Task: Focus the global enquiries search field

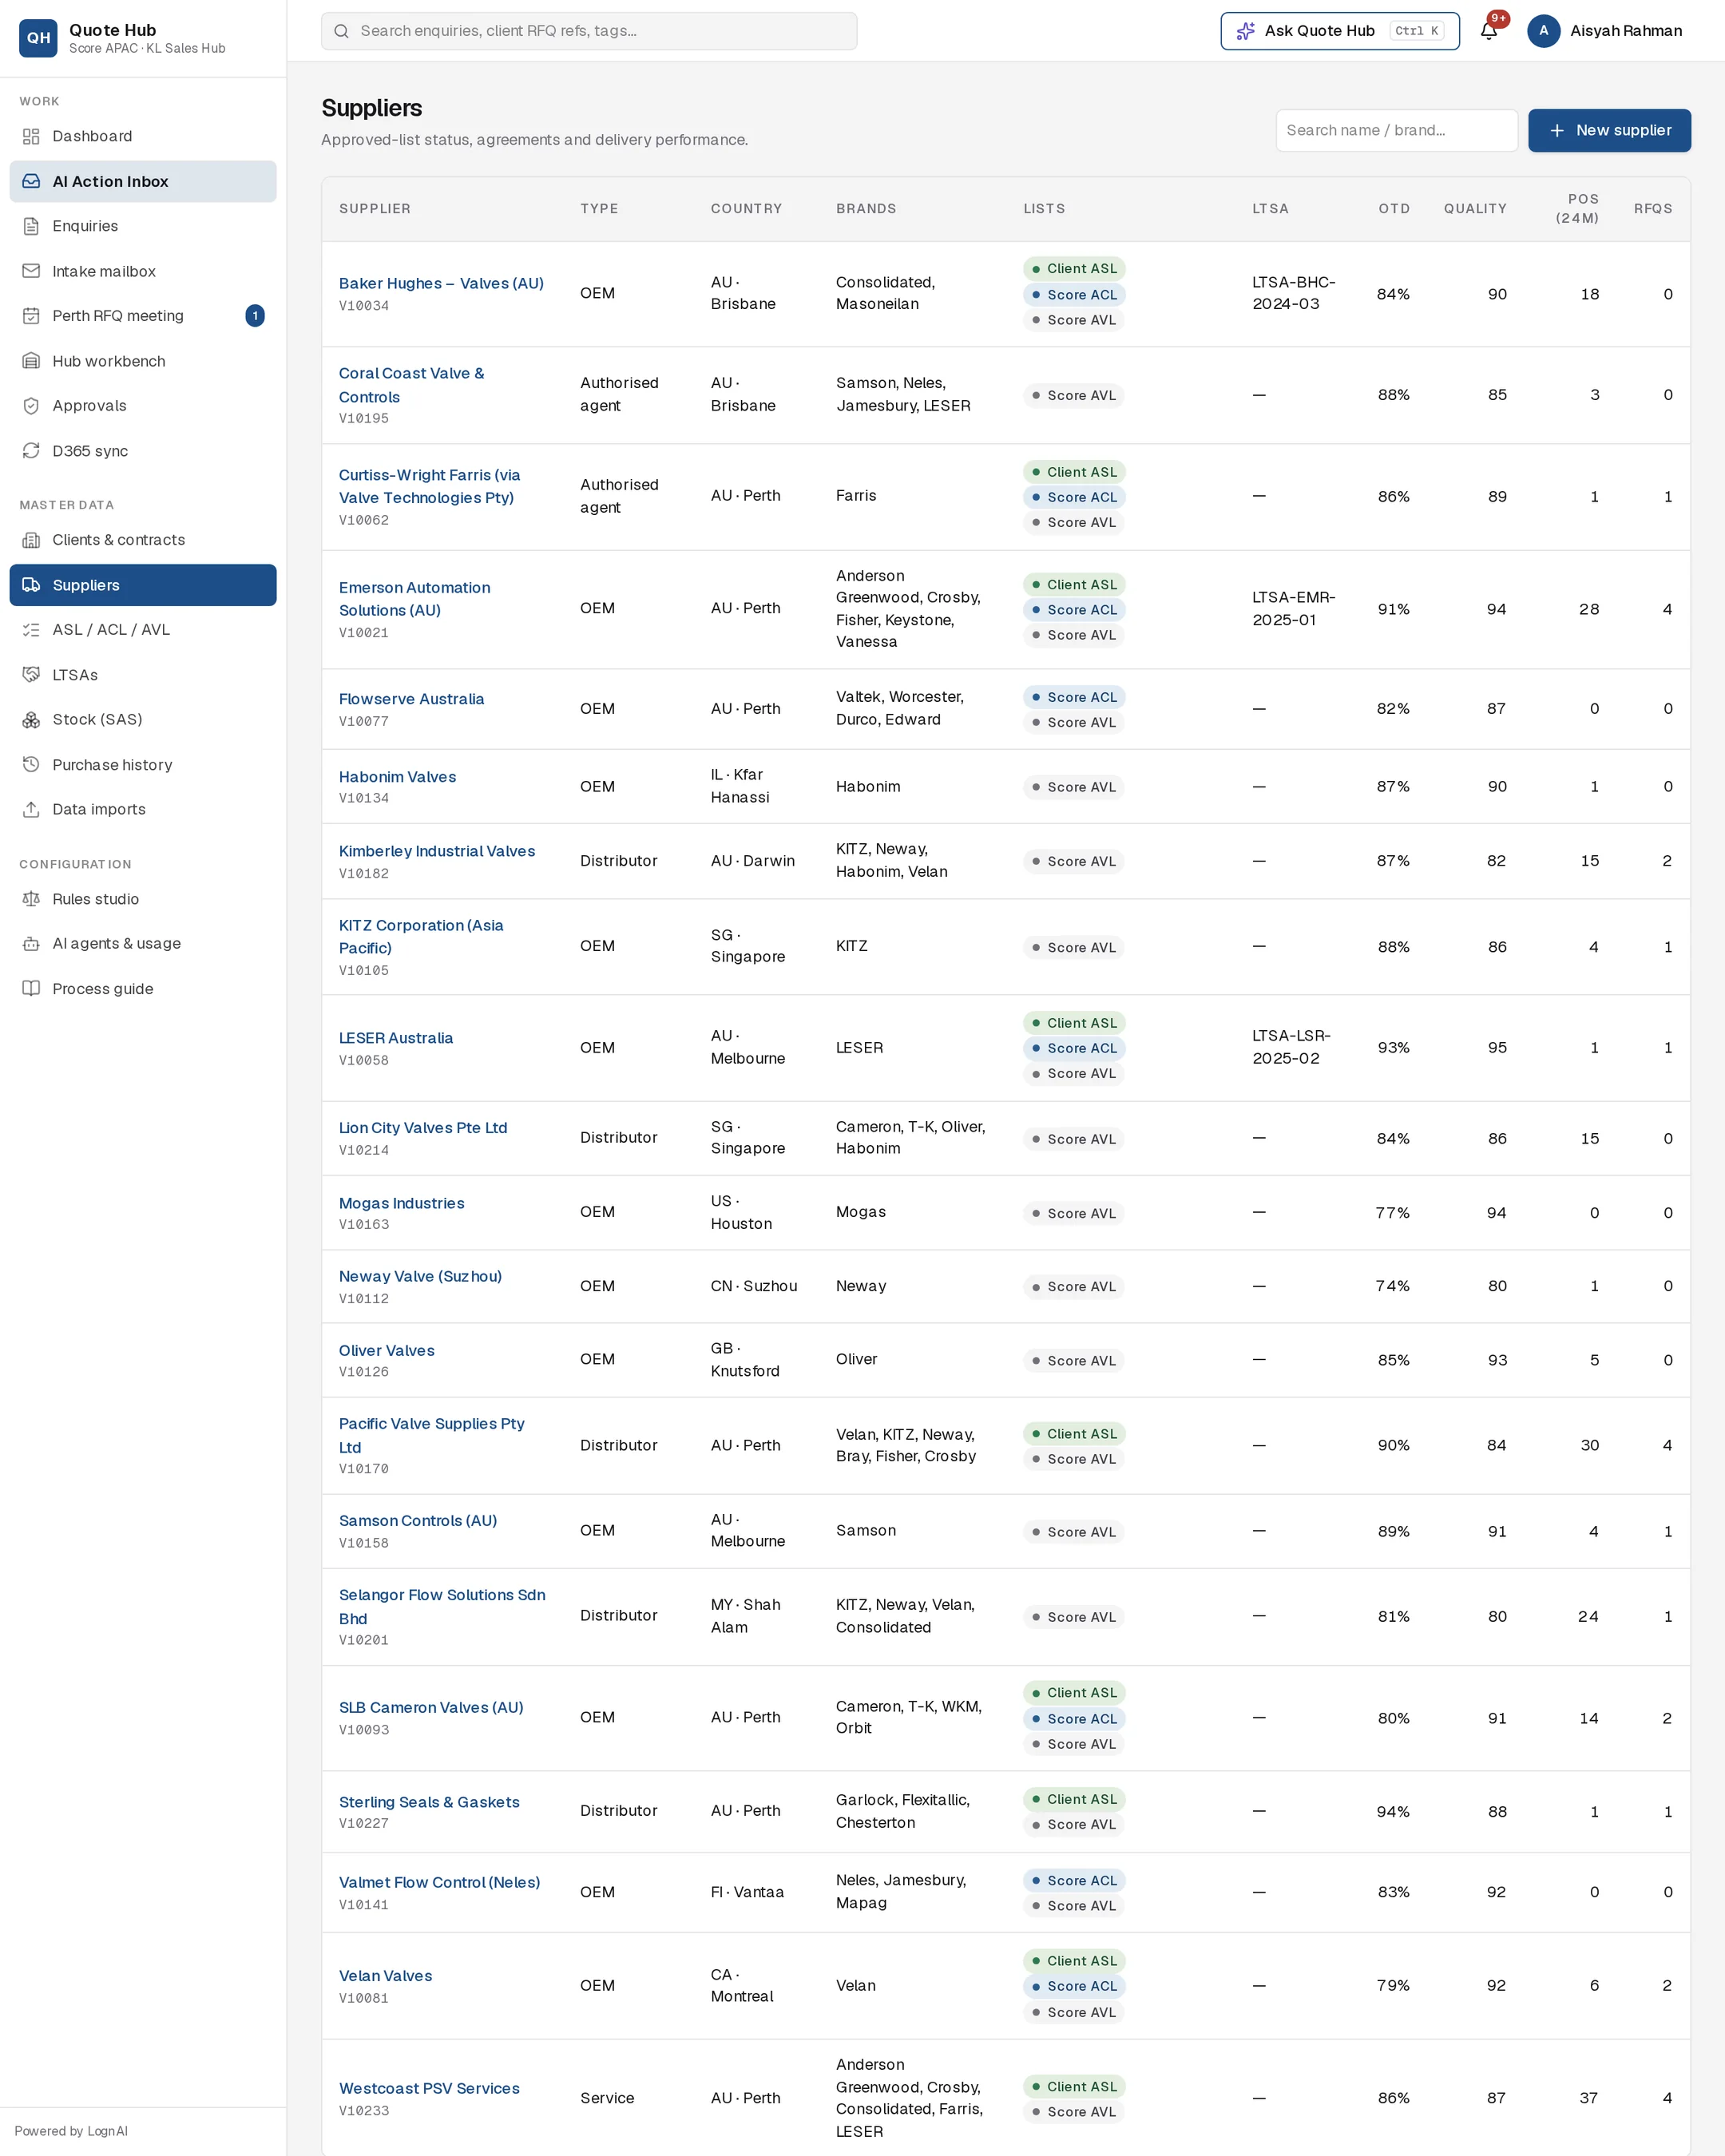Action: 589,31
